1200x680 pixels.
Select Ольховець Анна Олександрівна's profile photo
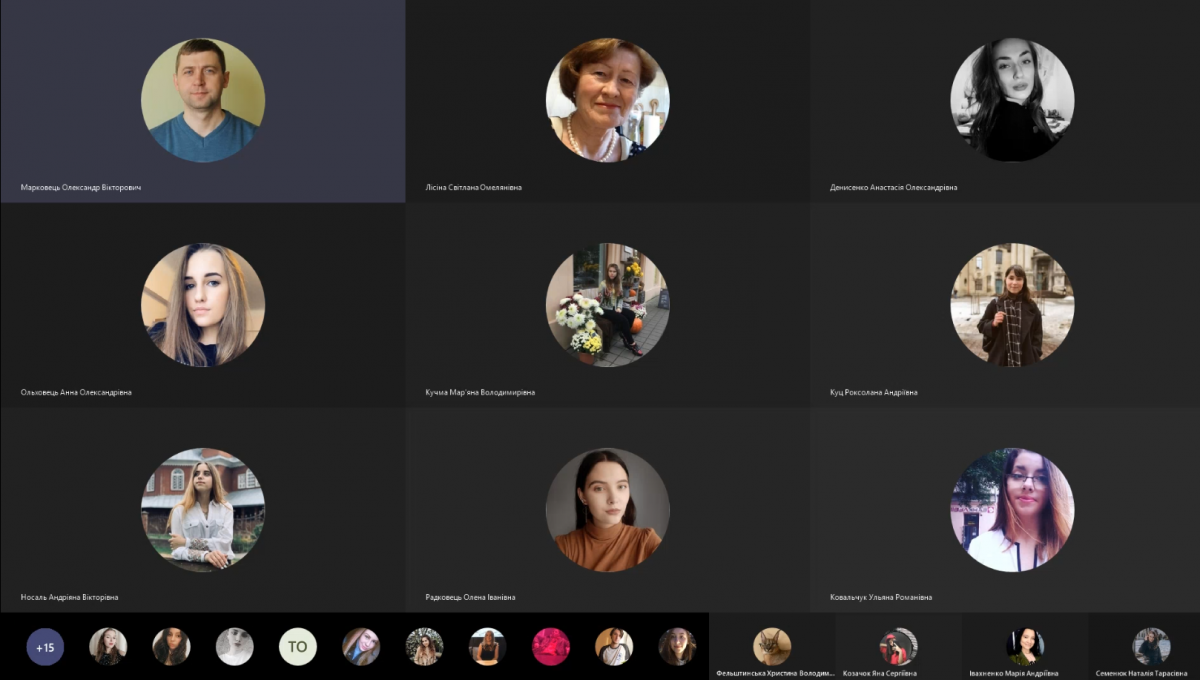tap(203, 305)
